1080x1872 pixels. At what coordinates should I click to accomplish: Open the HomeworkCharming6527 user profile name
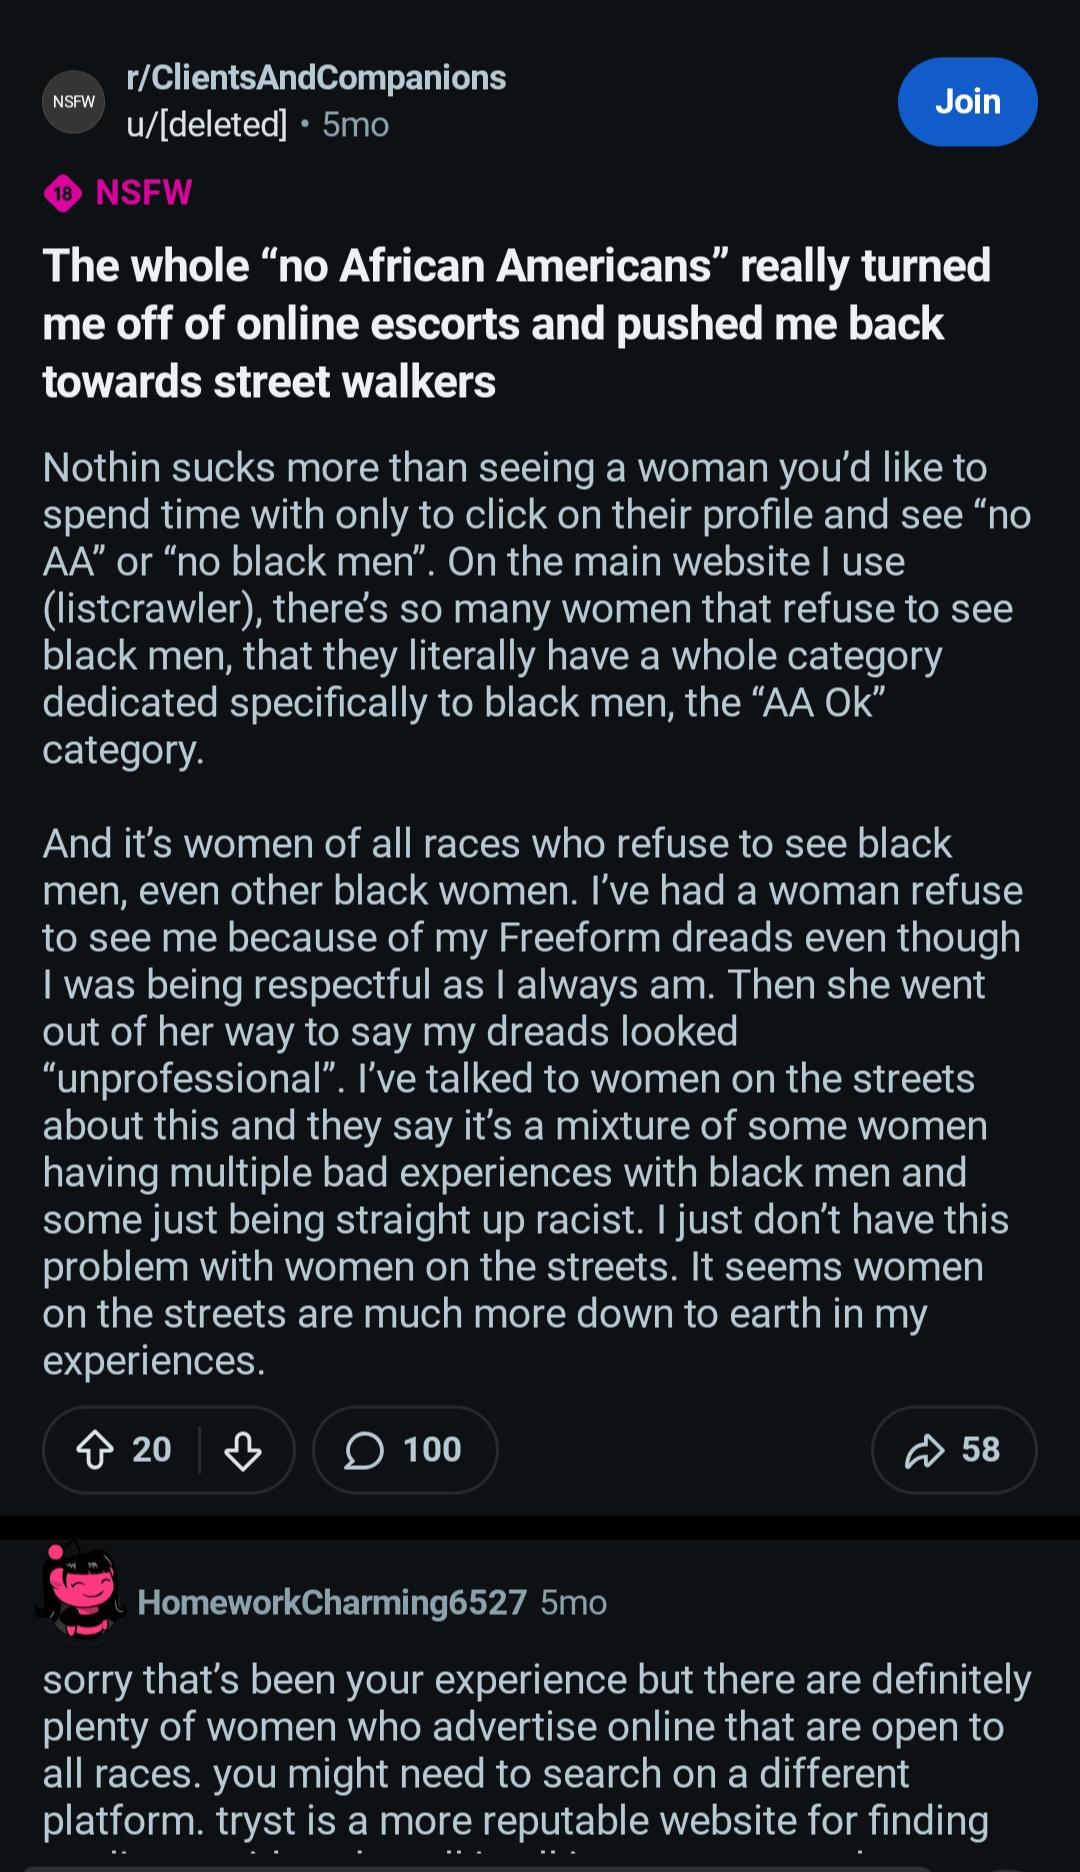pyautogui.click(x=332, y=1602)
